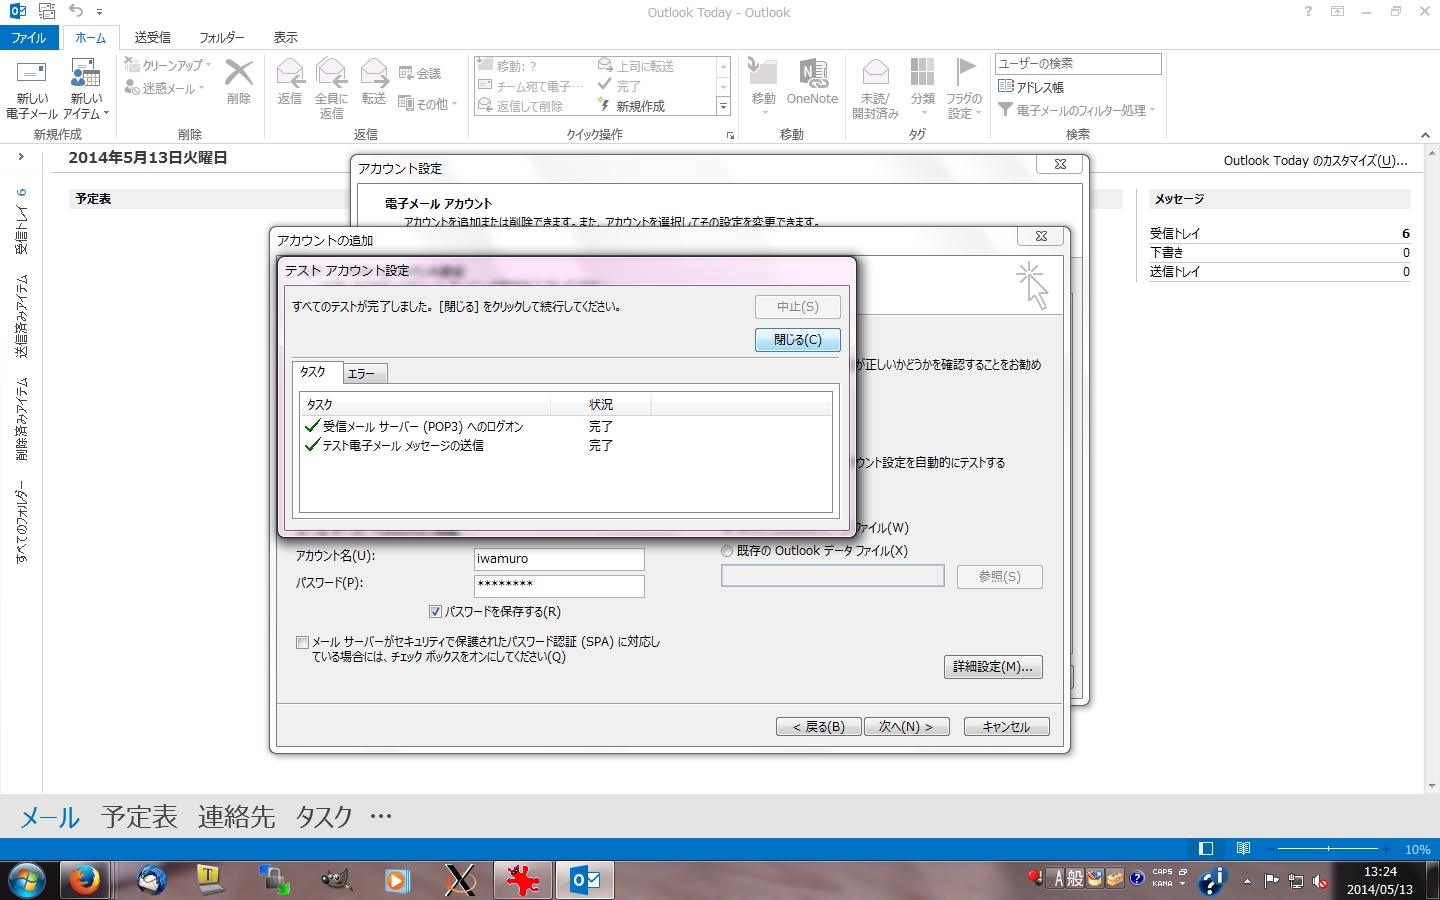This screenshot has width=1440, height=900.
Task: Open the File (ファイル) tab
Action: pos(29,37)
